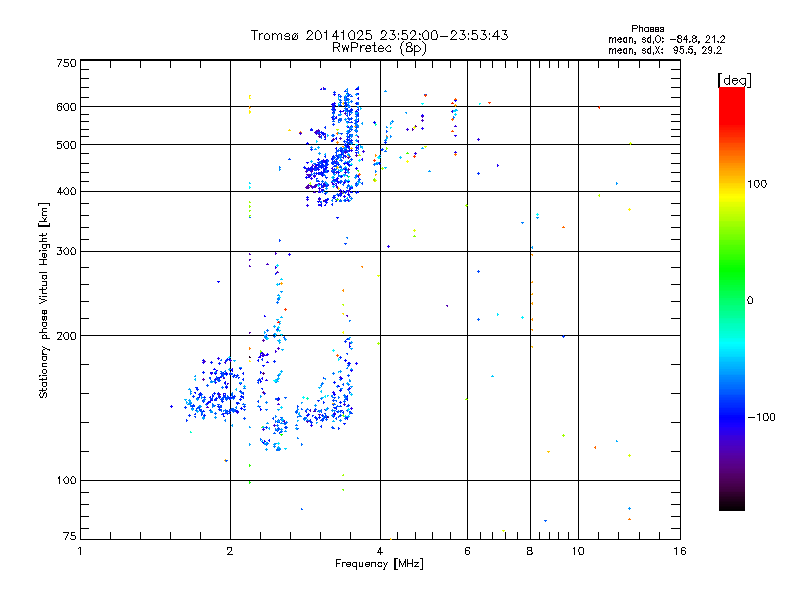Click the colorbar tick label "0"
The image size is (800, 600).
coord(750,301)
